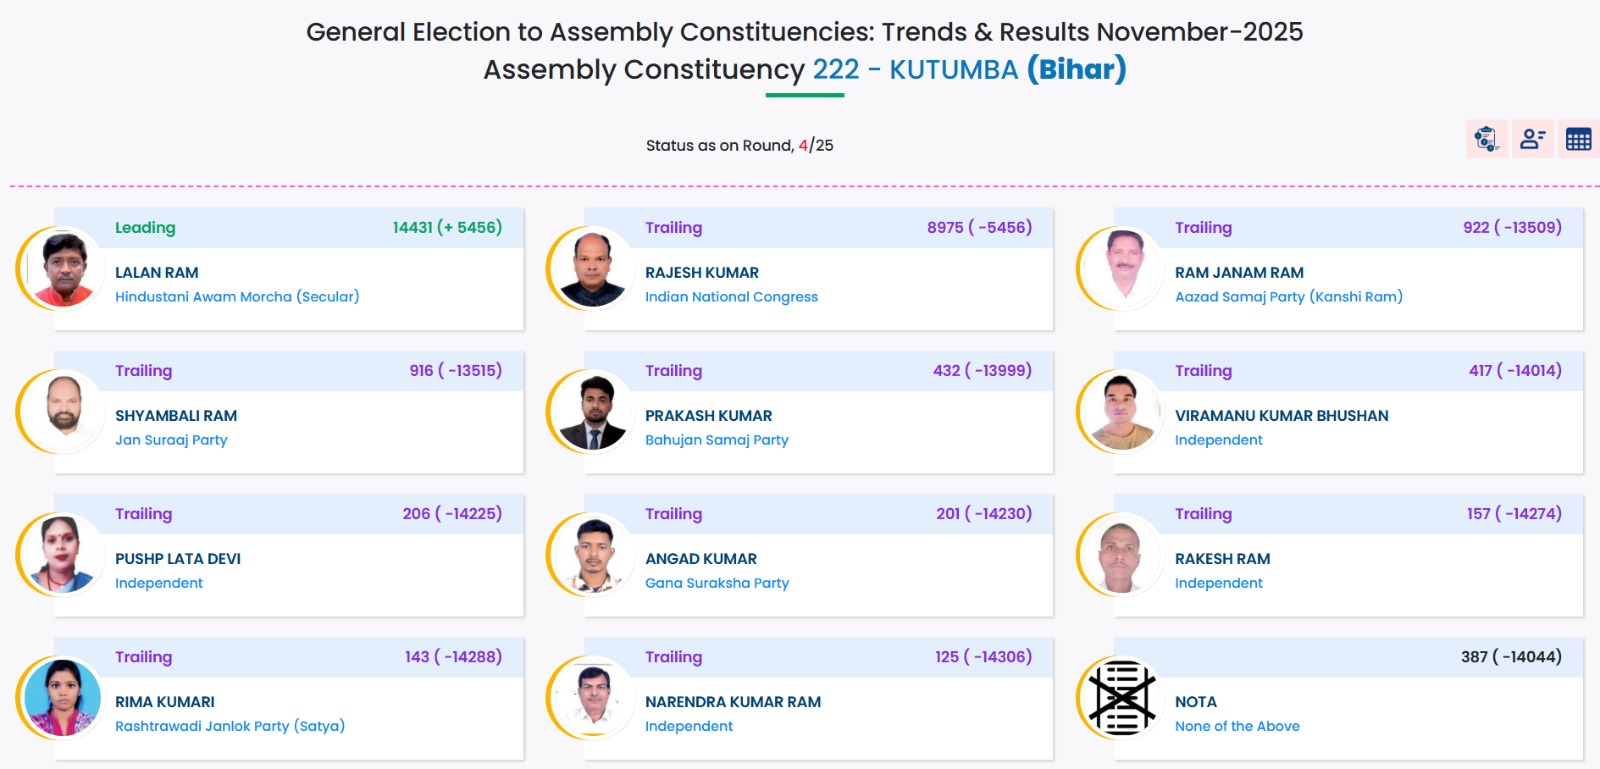This screenshot has height=769, width=1600.
Task: Click the Aazad Samaj Party (Kanshi Ram) label
Action: point(1288,297)
